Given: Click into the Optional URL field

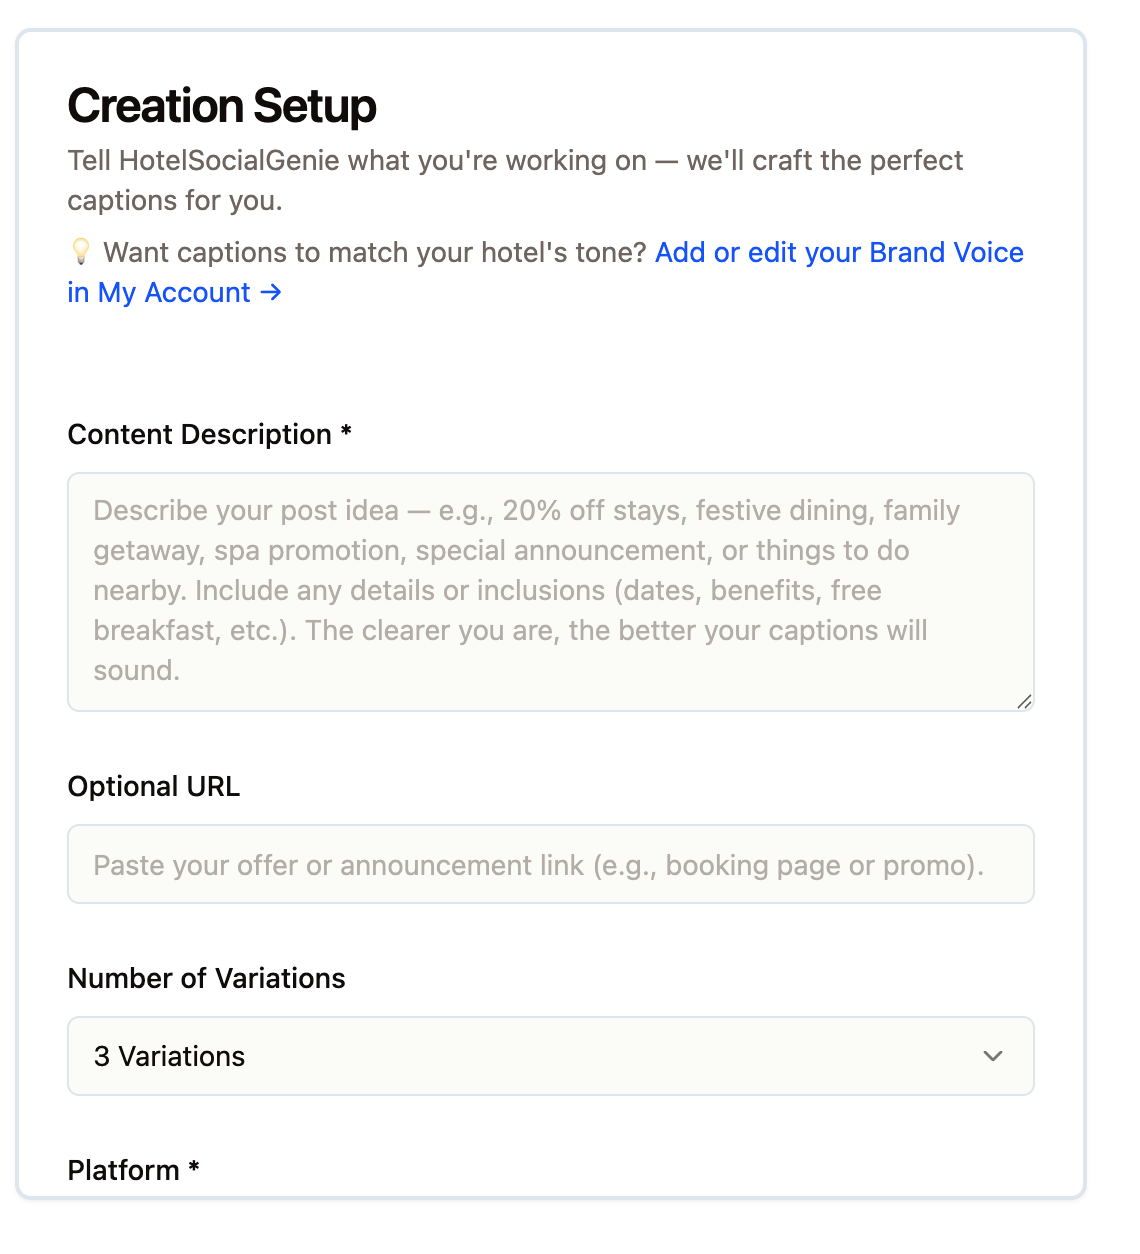Looking at the screenshot, I should point(550,864).
